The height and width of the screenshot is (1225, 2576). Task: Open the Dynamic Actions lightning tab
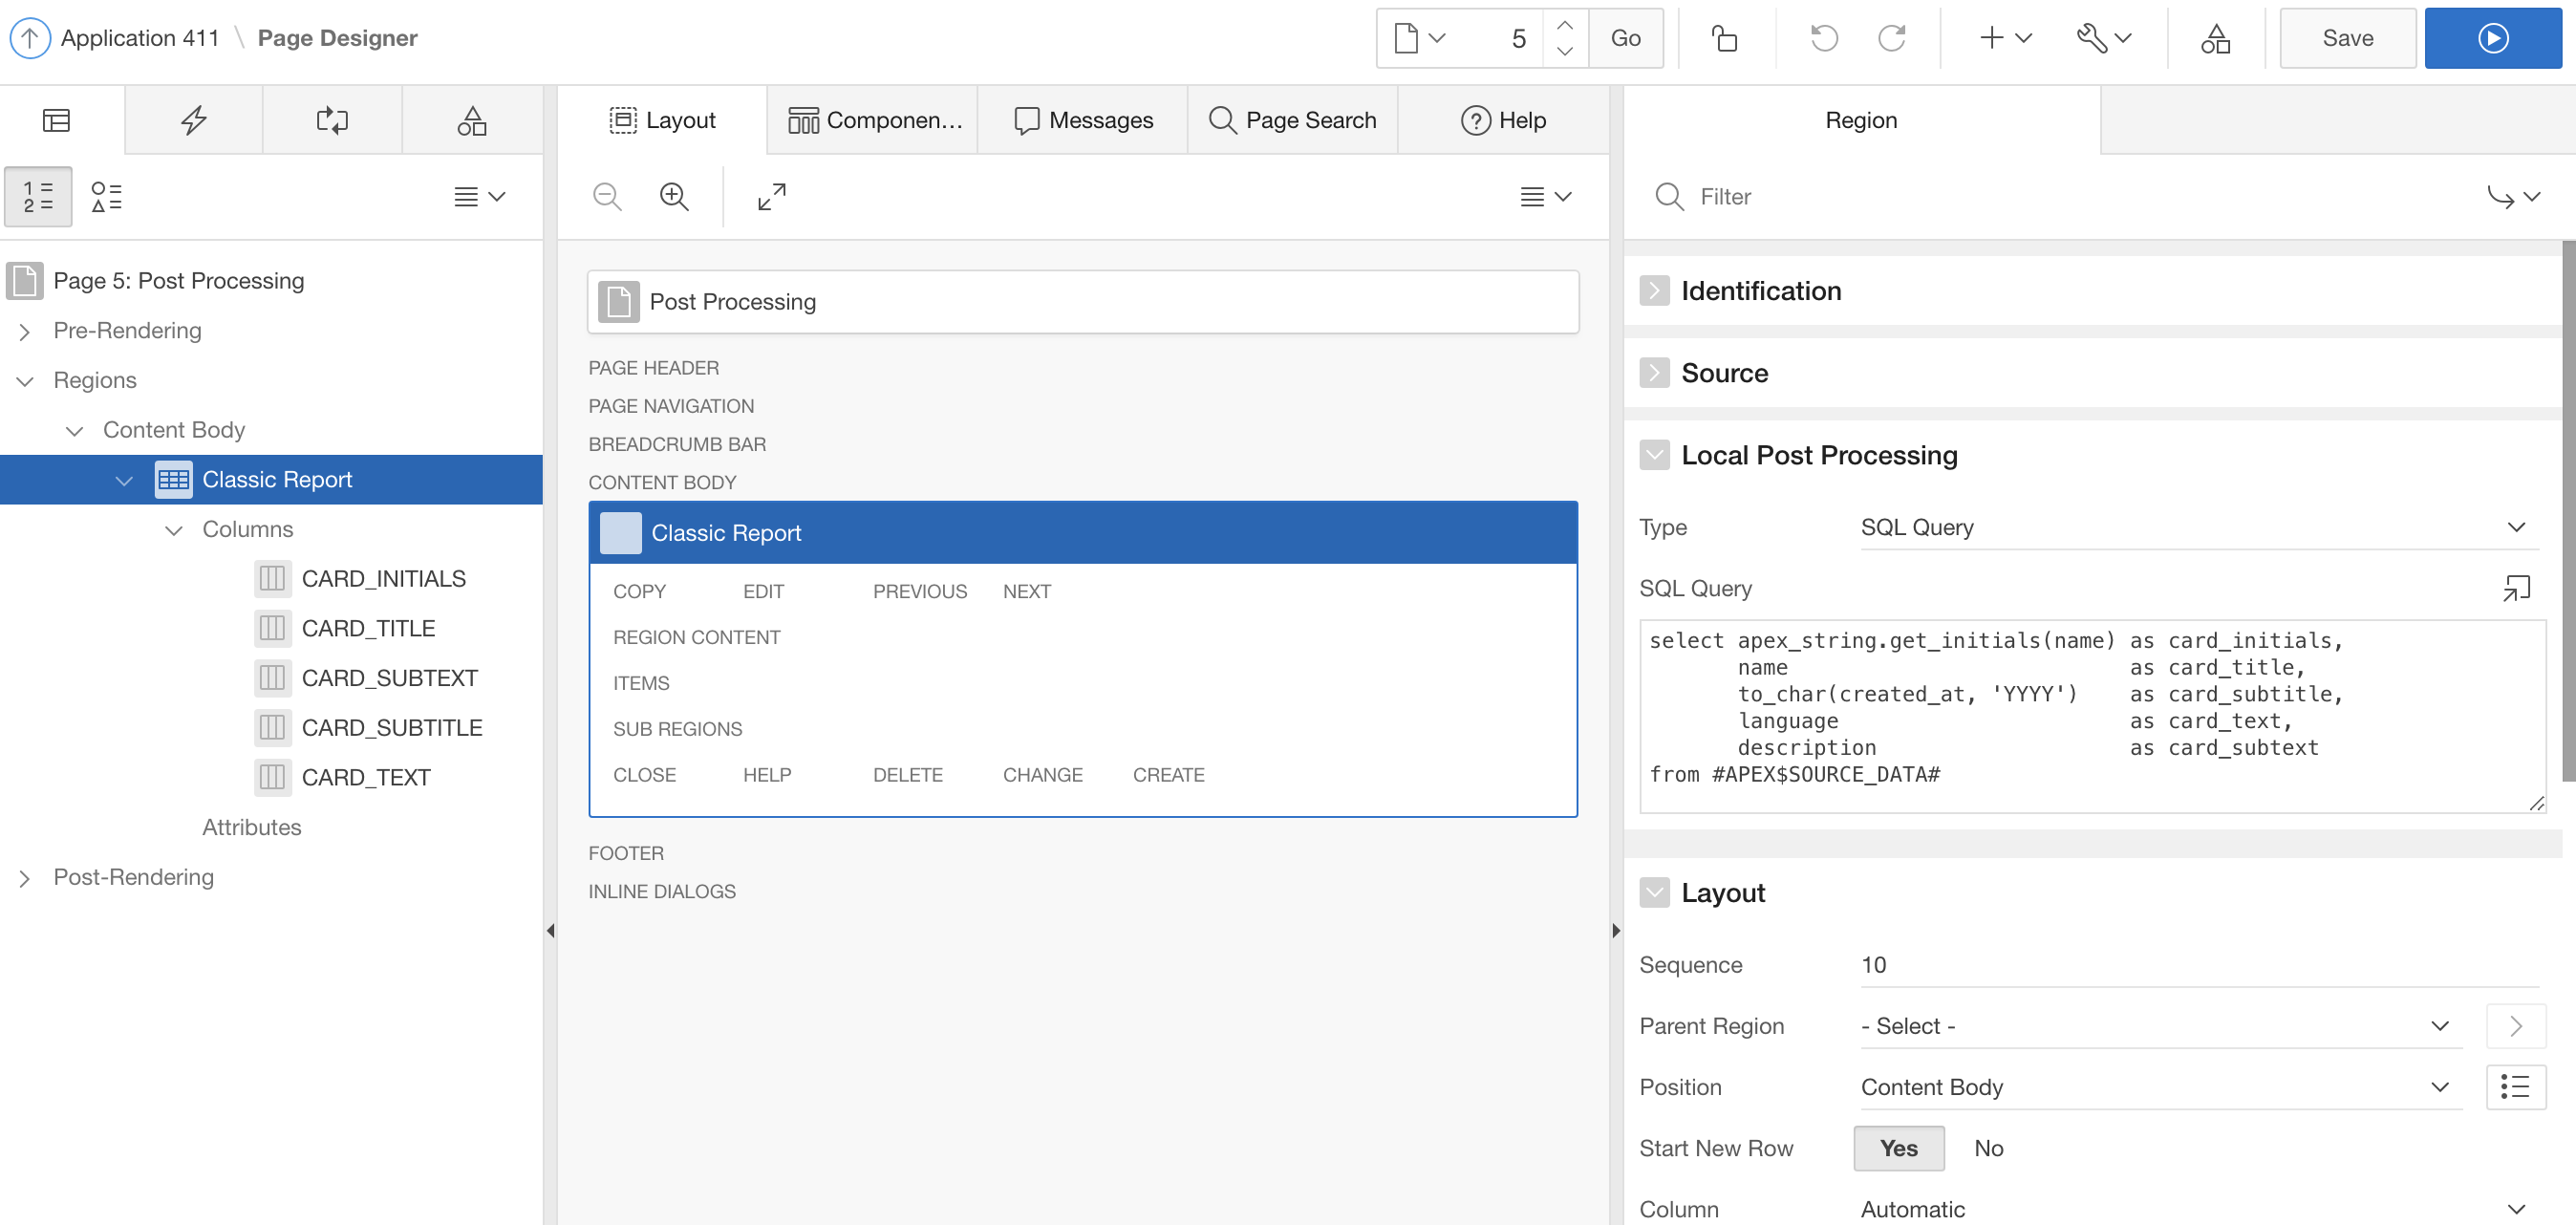pyautogui.click(x=193, y=120)
